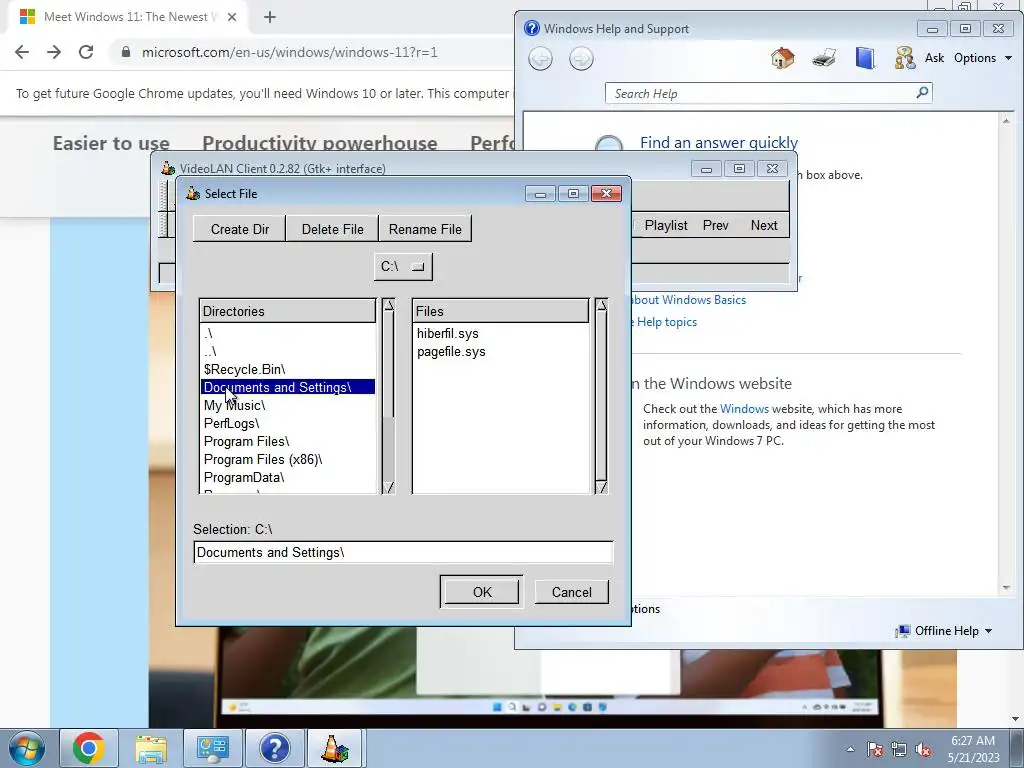Select the PerfLogs\ directory
1024x768 pixels.
[288, 424]
